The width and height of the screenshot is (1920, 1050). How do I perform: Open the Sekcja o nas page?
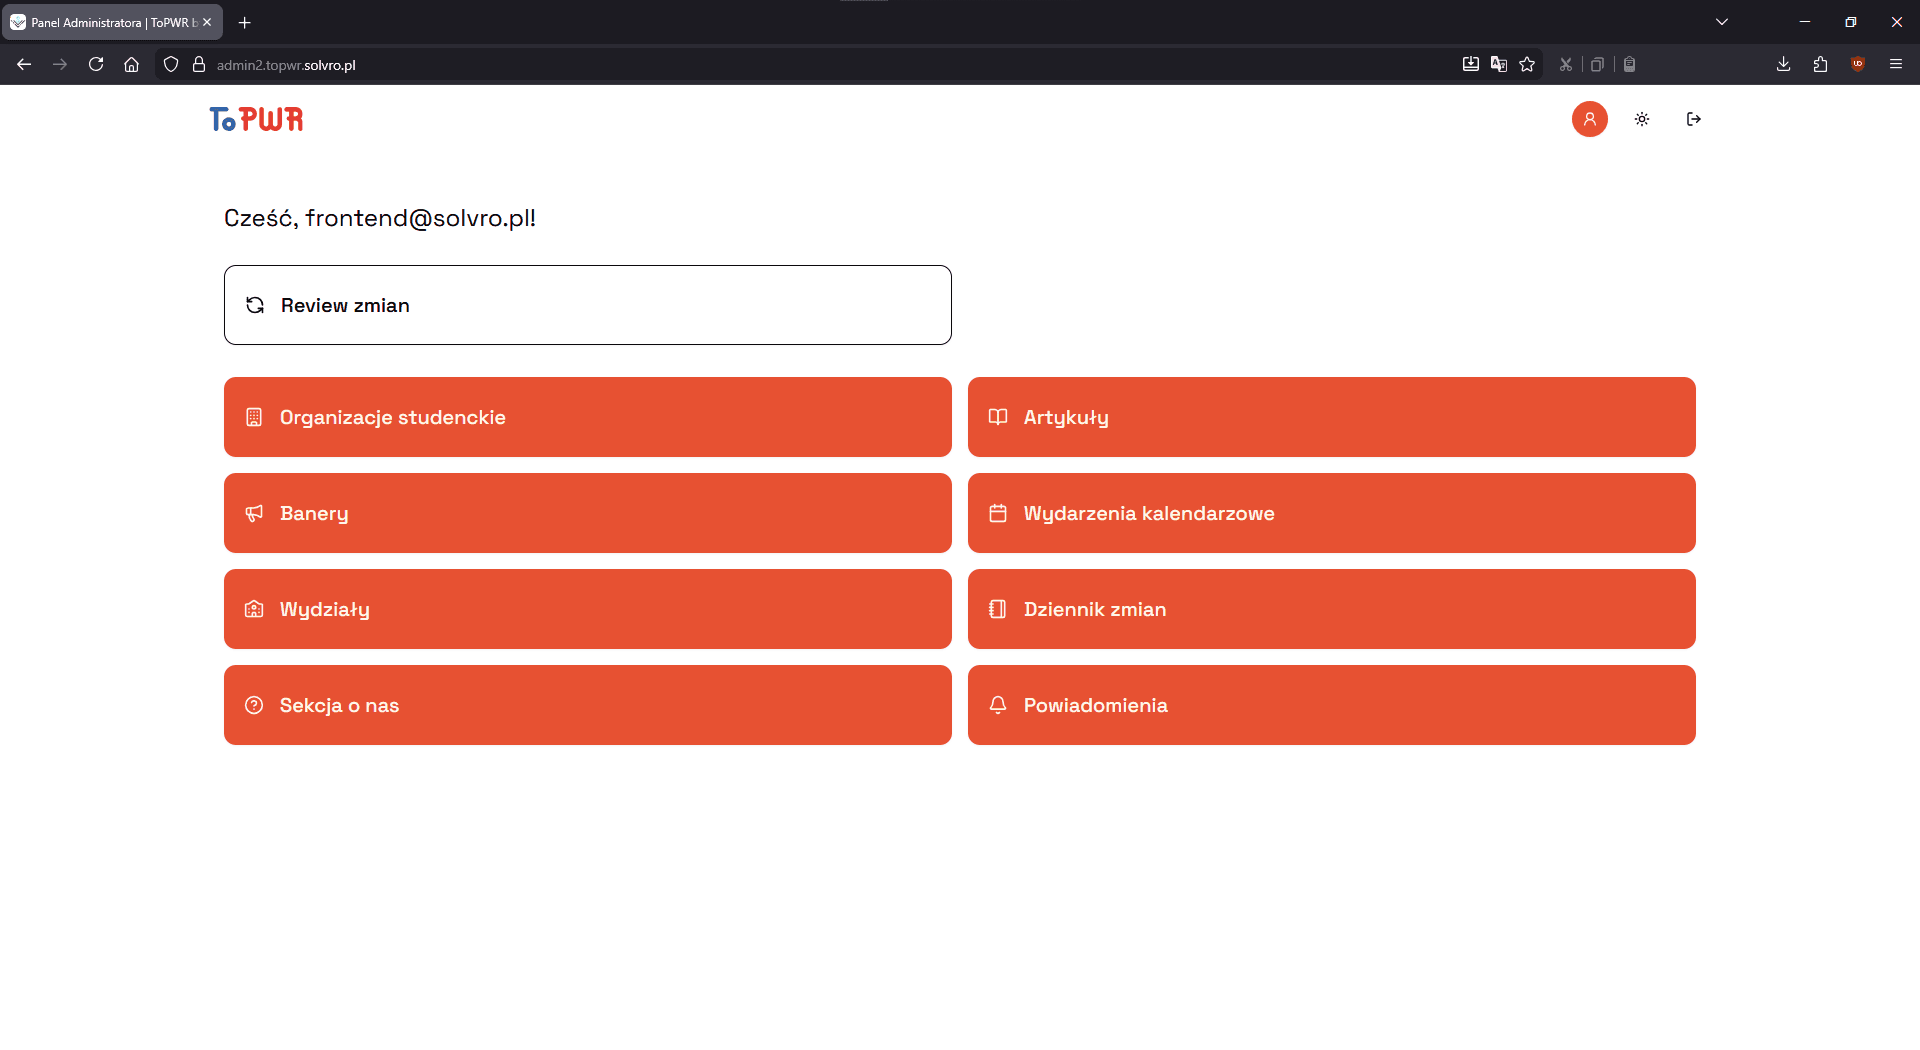pyautogui.click(x=587, y=705)
